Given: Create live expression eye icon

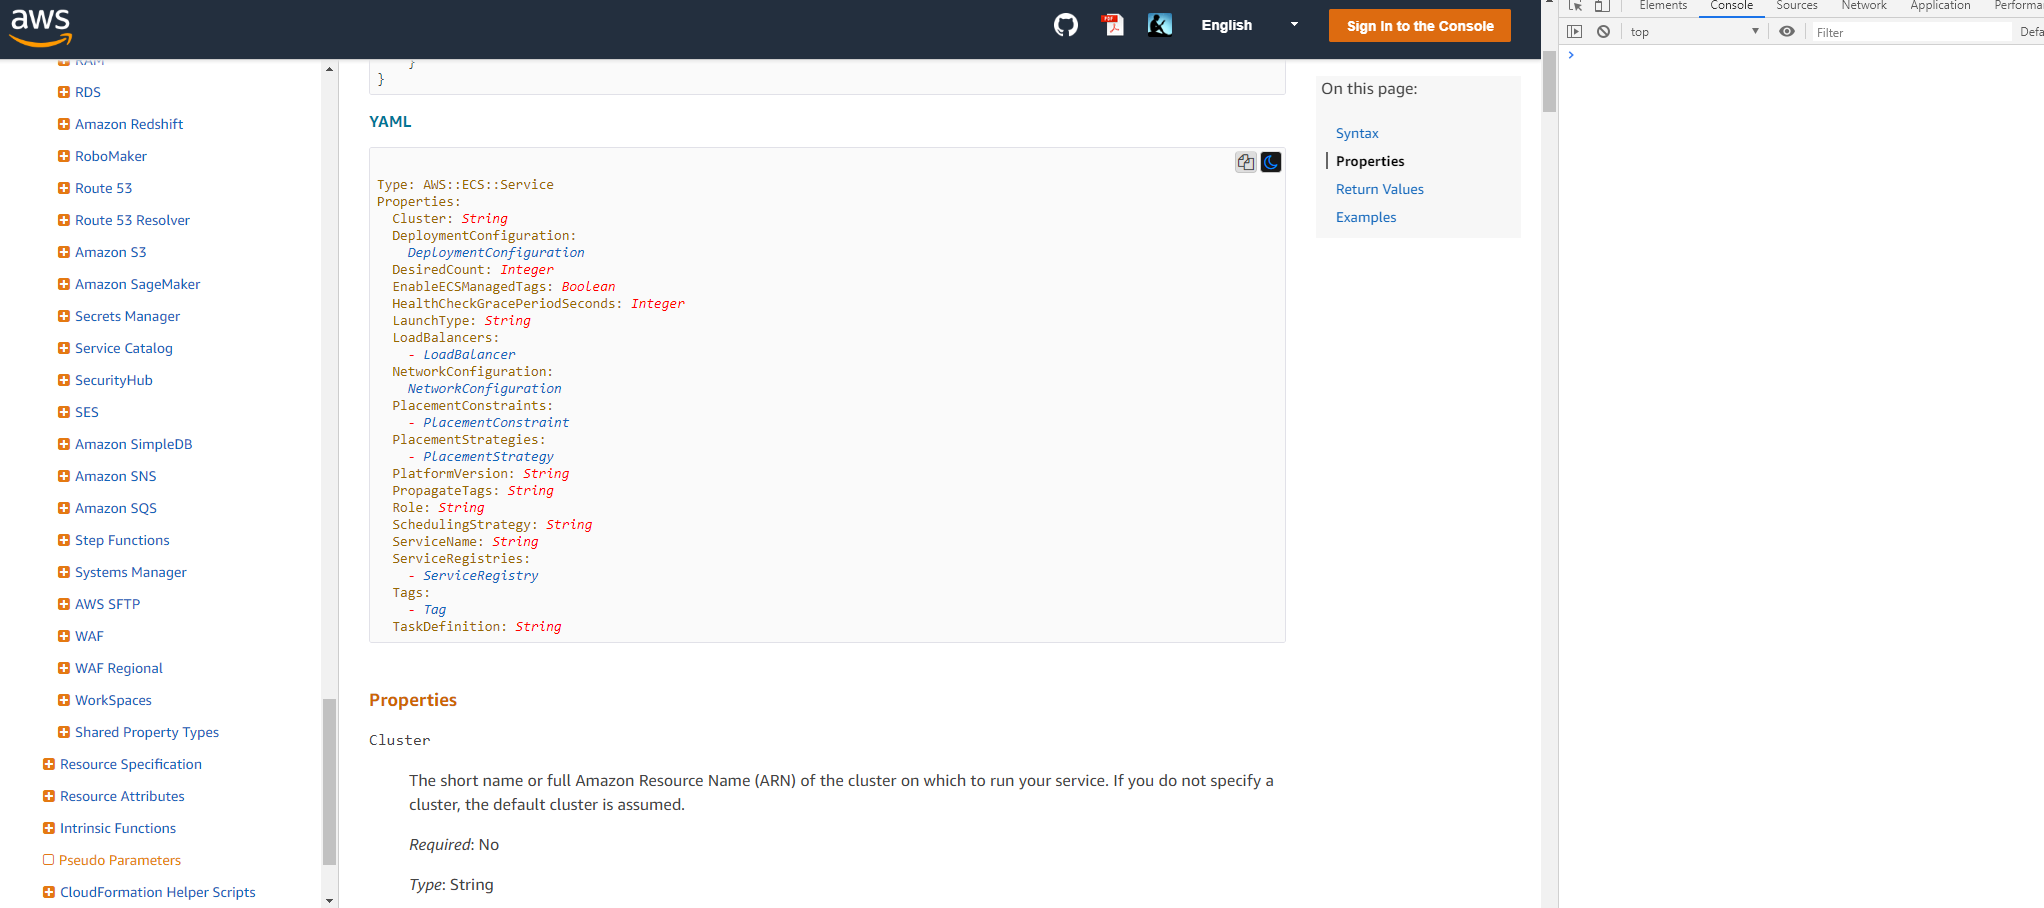Looking at the screenshot, I should coord(1787,32).
